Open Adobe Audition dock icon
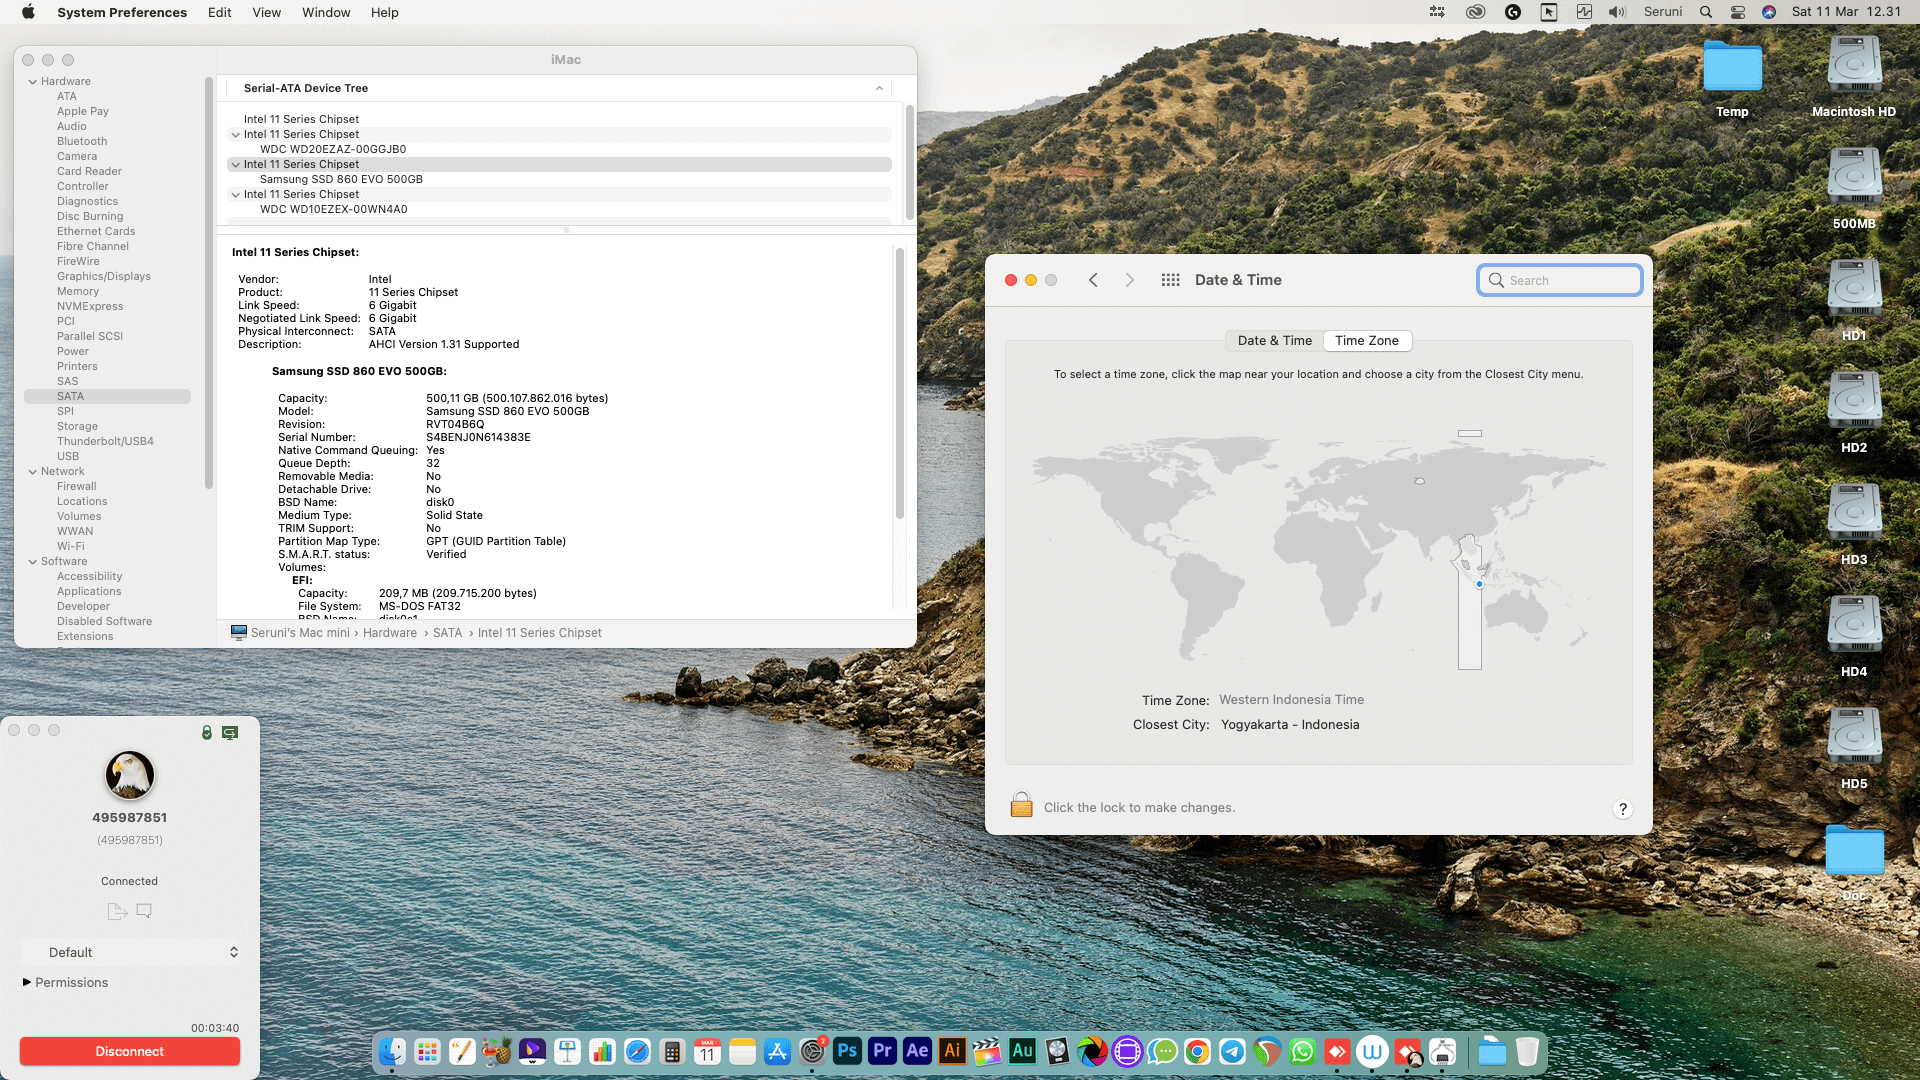Image resolution: width=1920 pixels, height=1080 pixels. [x=1022, y=1051]
